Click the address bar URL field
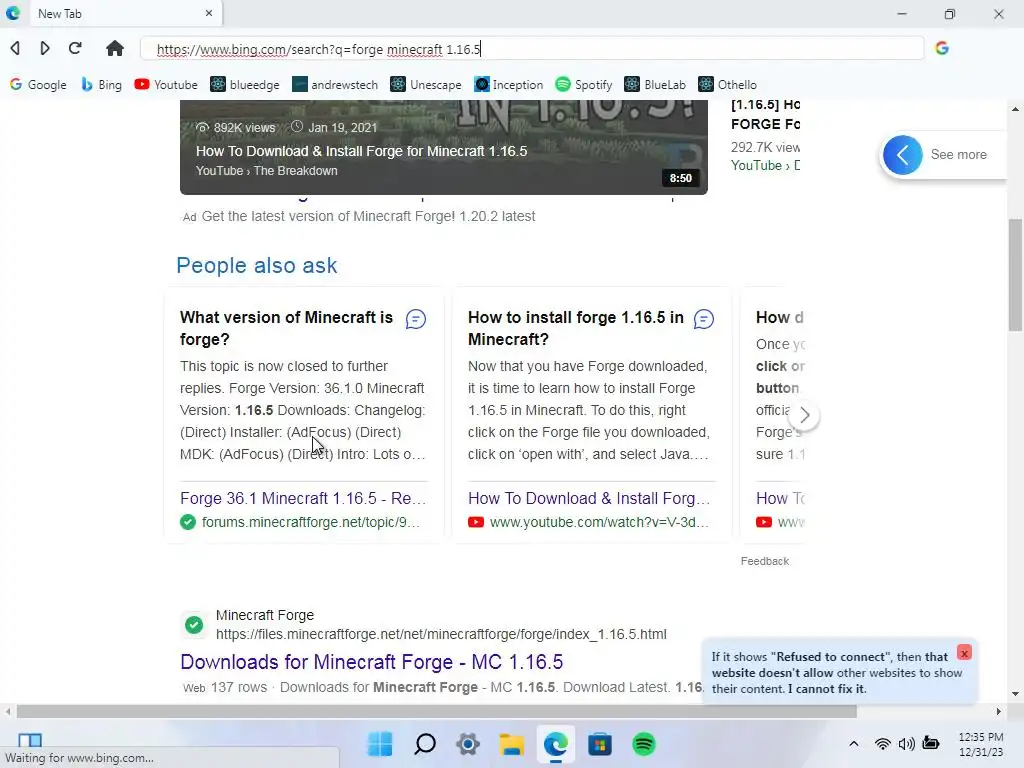 coord(532,49)
